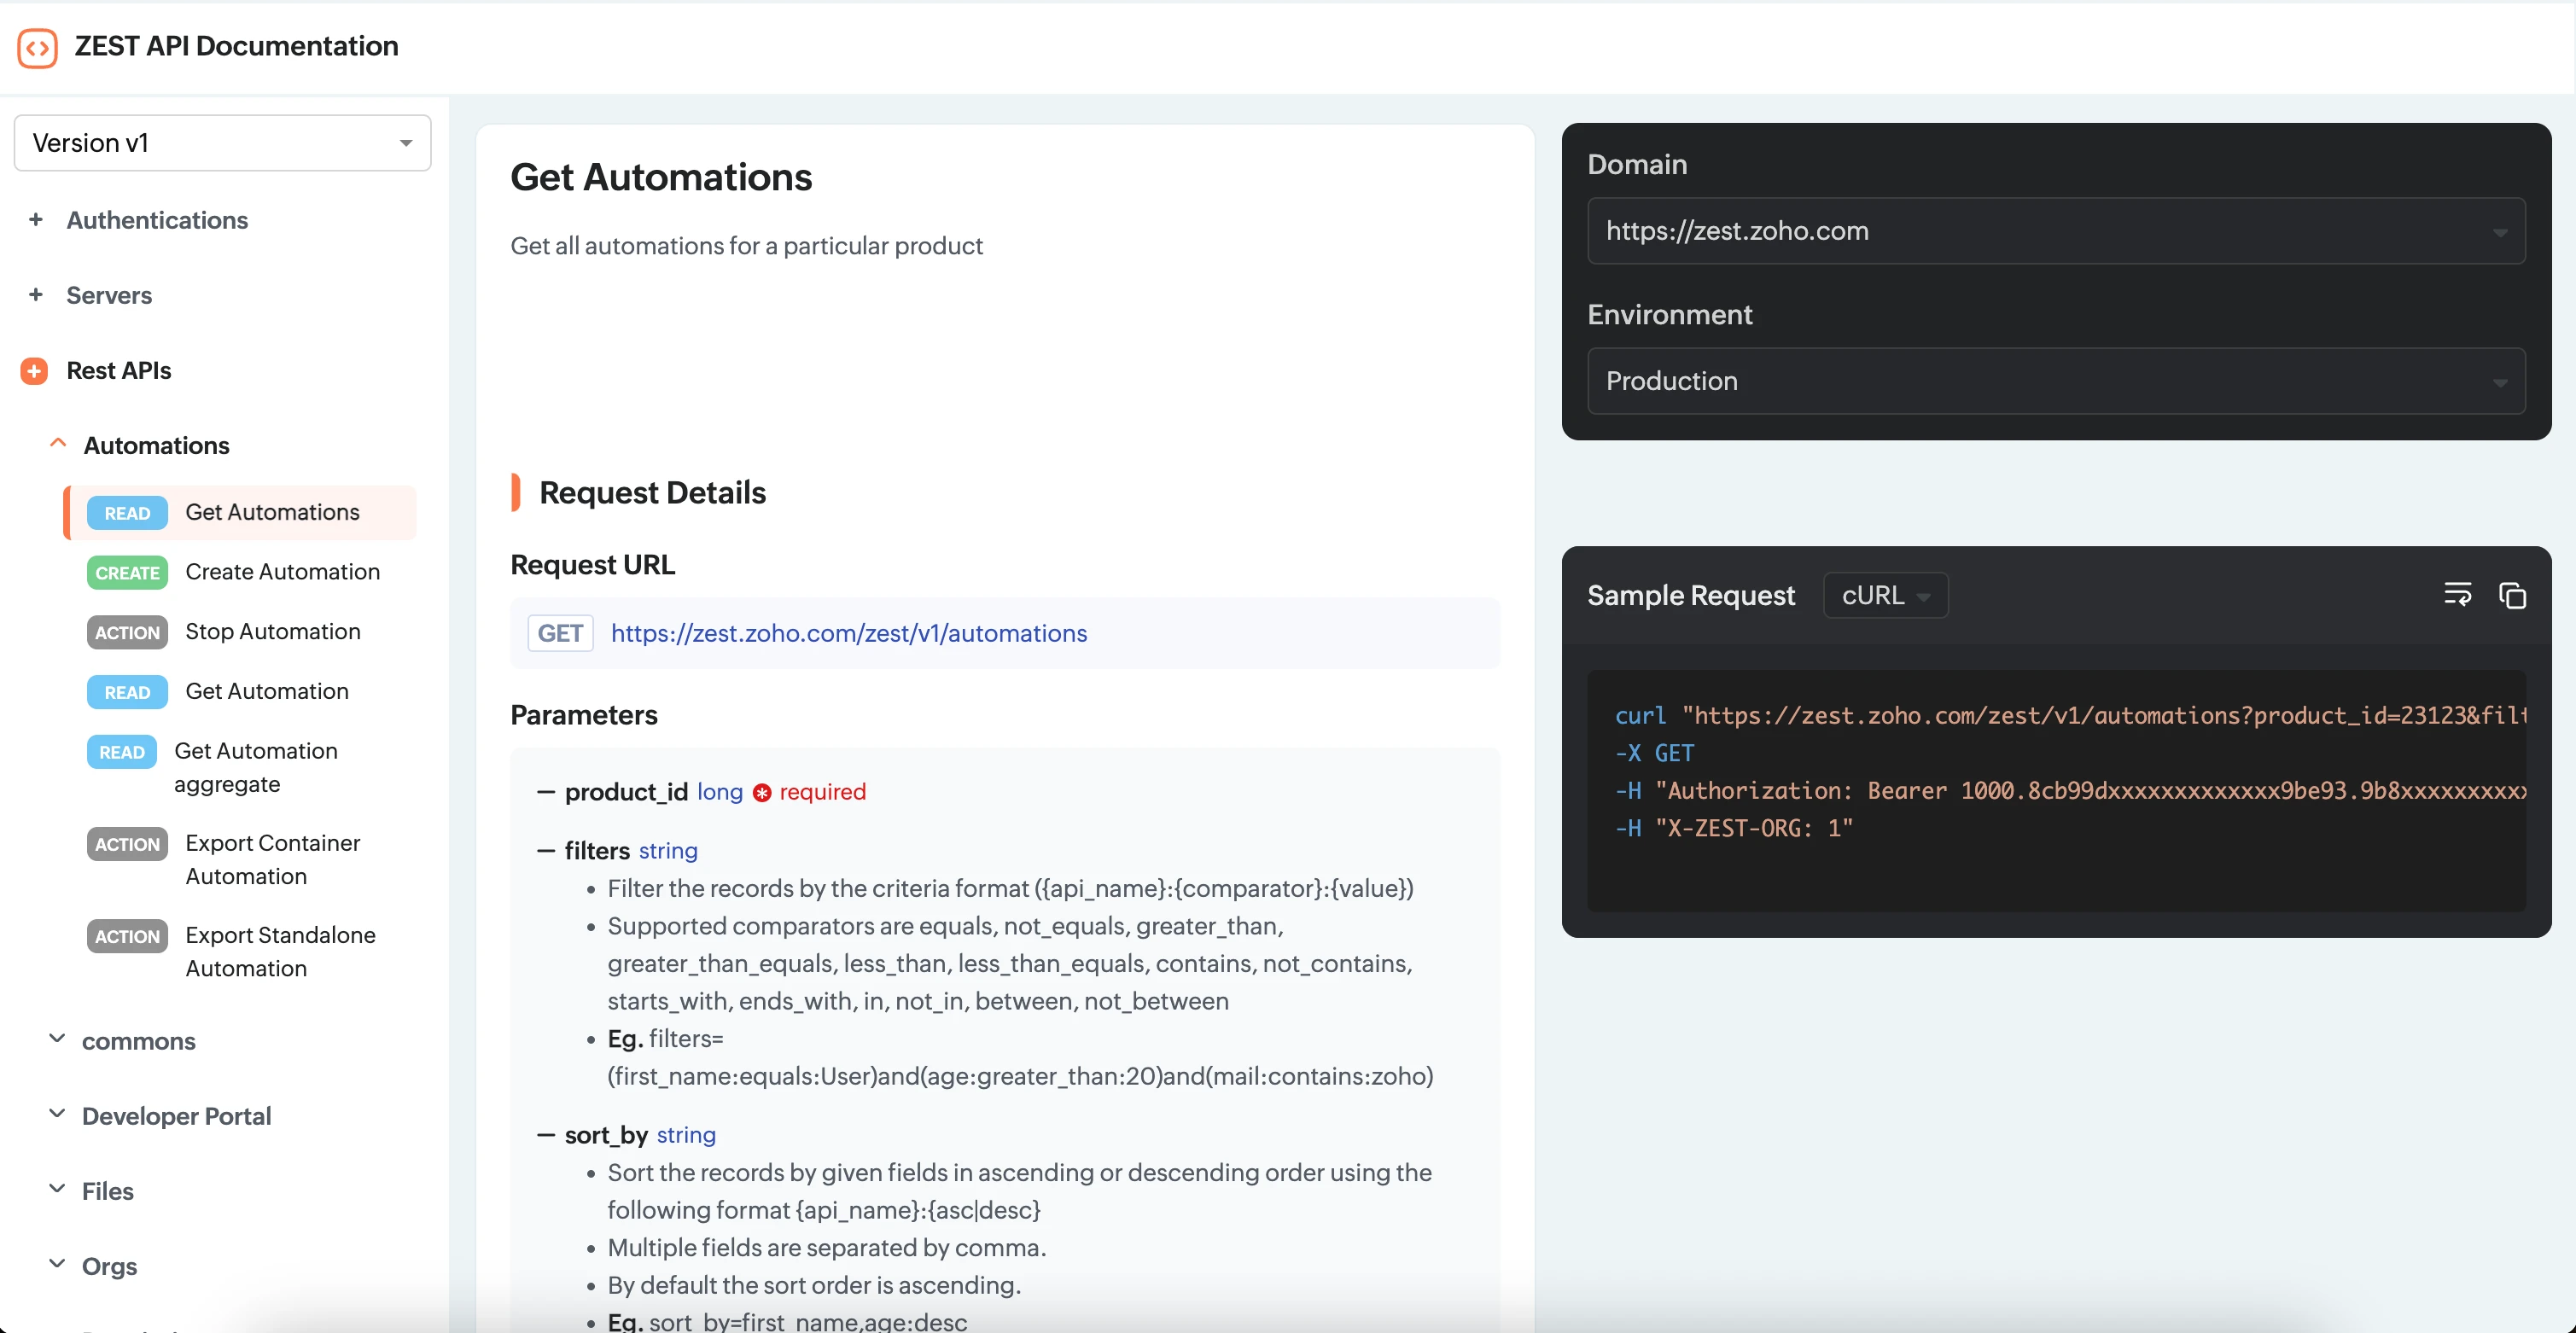
Task: Click the Get Automations page heading
Action: [x=661, y=177]
